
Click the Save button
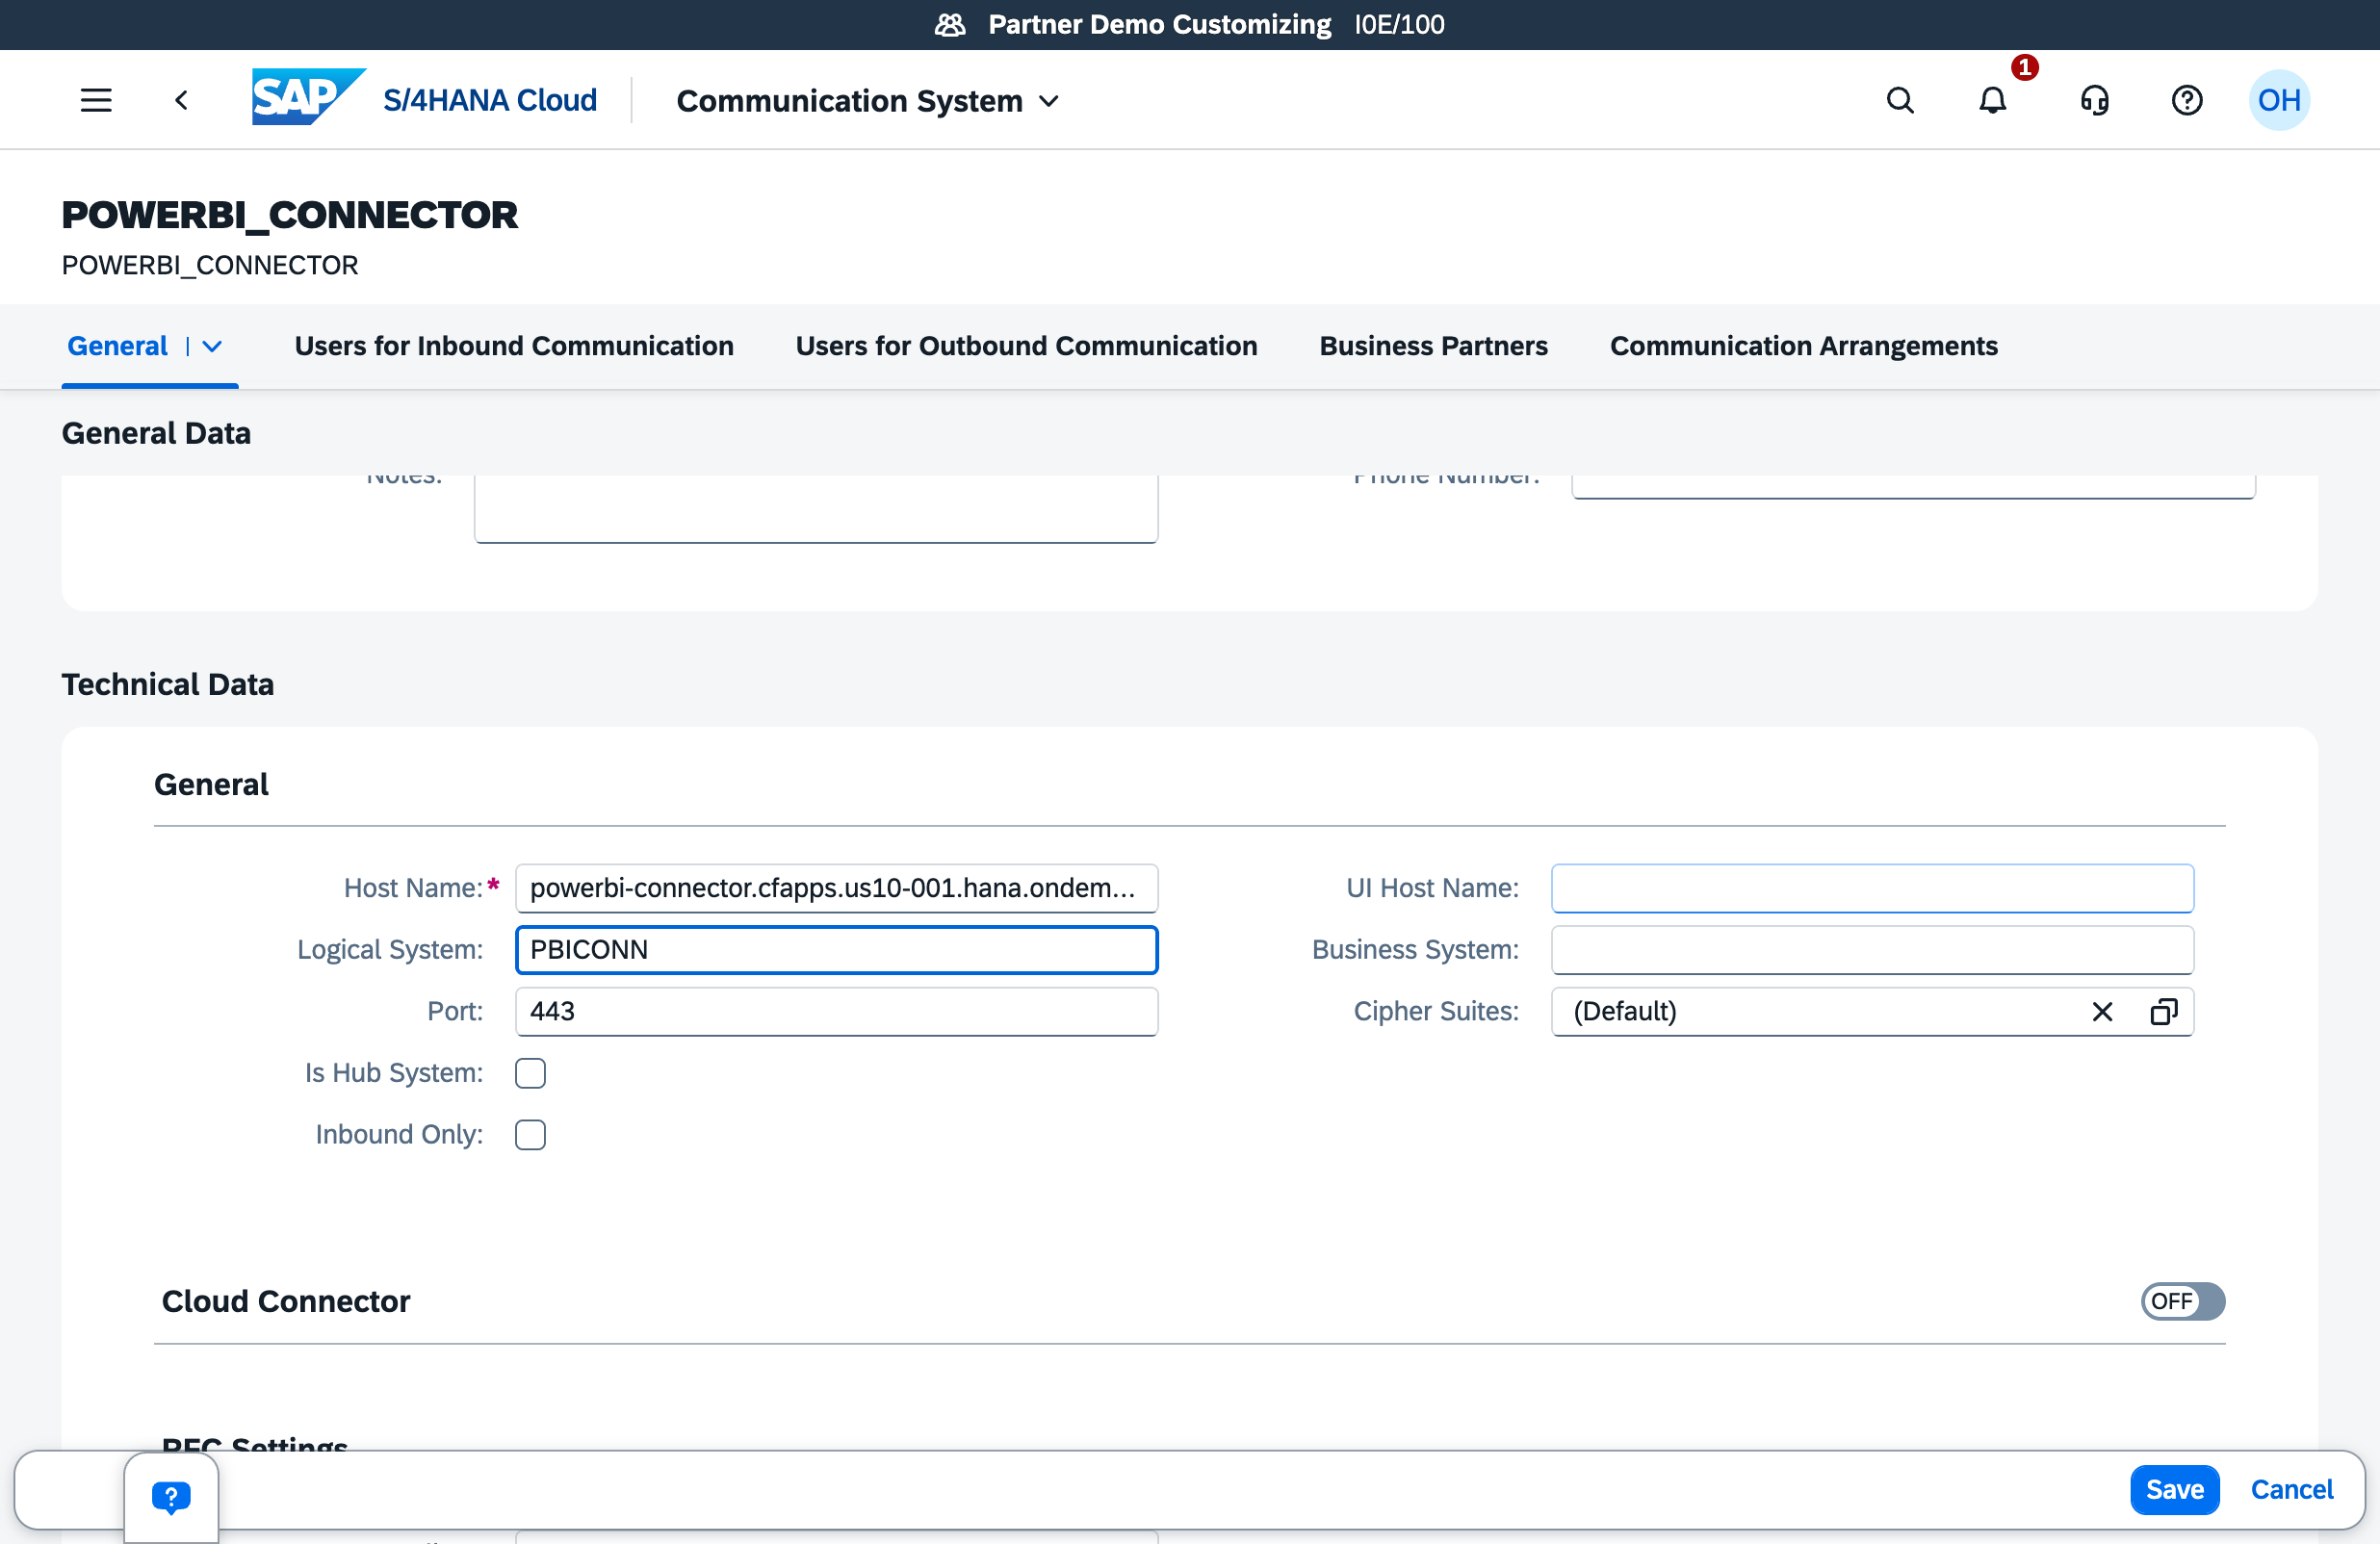point(2174,1489)
